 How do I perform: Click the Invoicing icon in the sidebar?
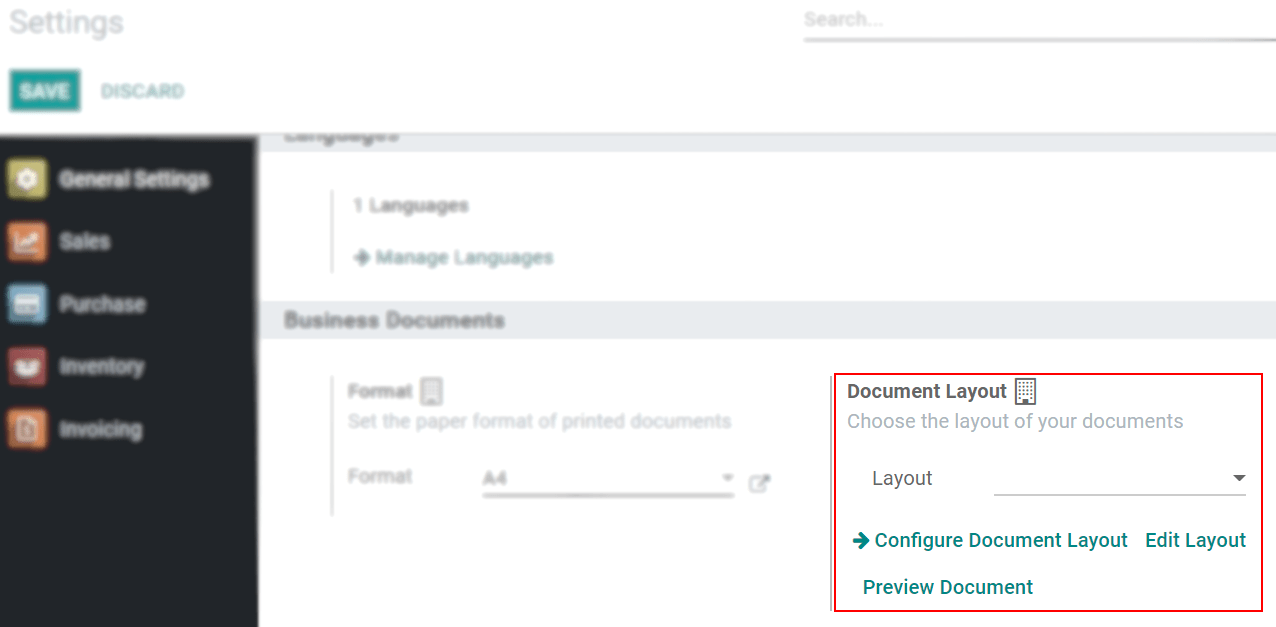point(26,428)
